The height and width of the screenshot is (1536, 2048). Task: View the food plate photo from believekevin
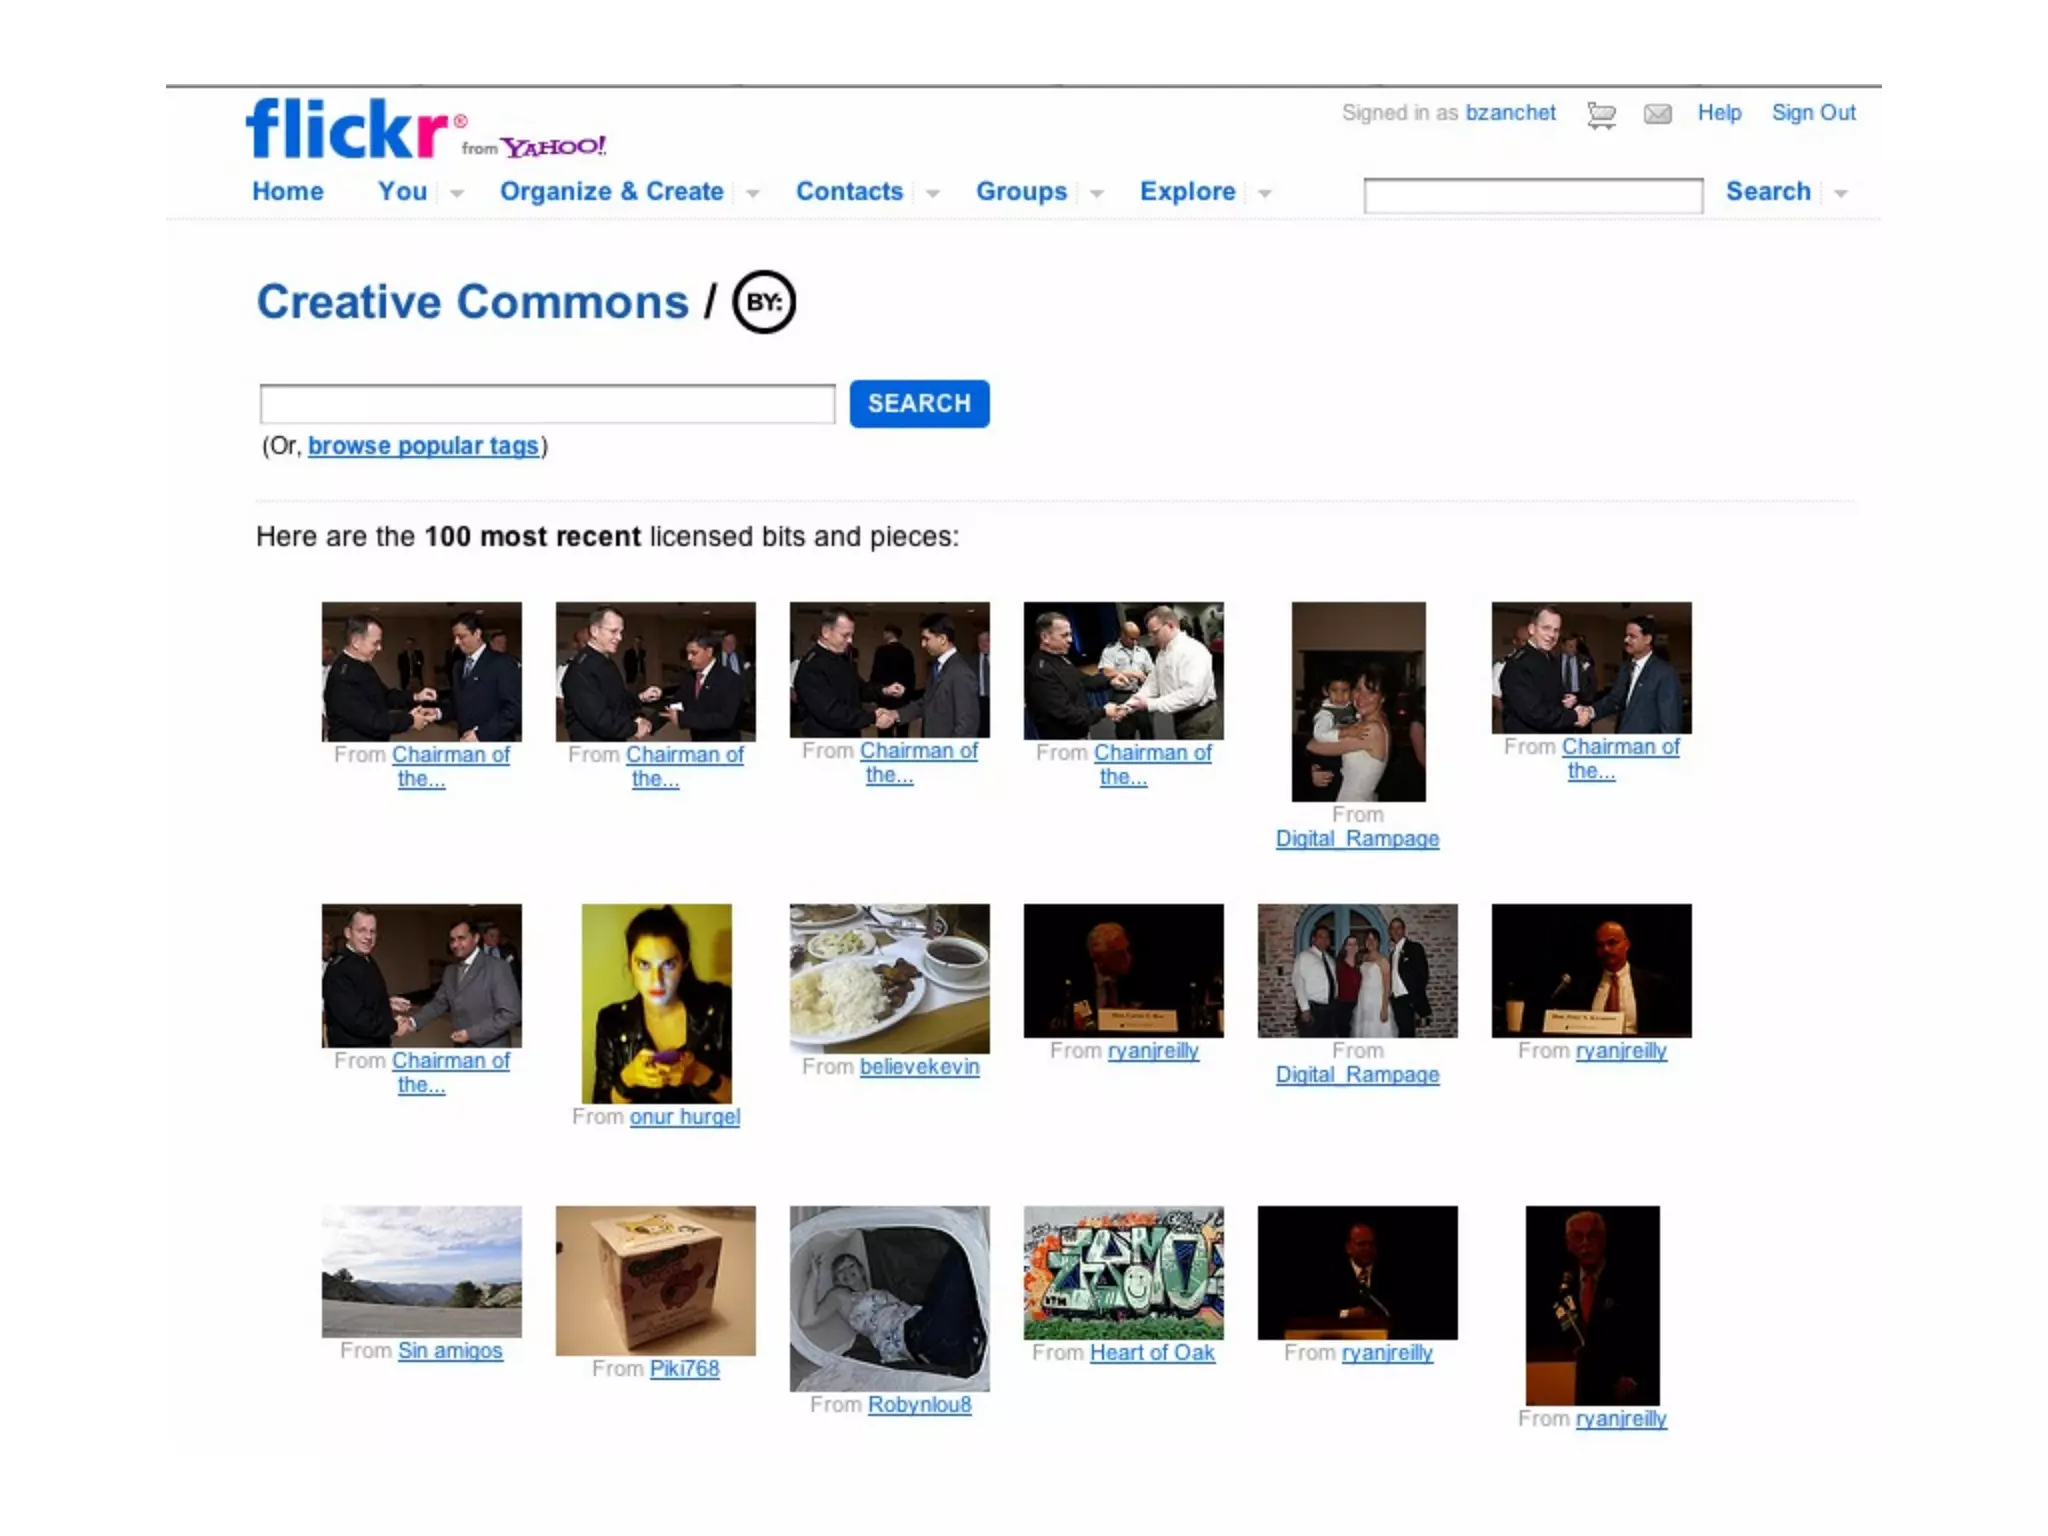coord(889,978)
